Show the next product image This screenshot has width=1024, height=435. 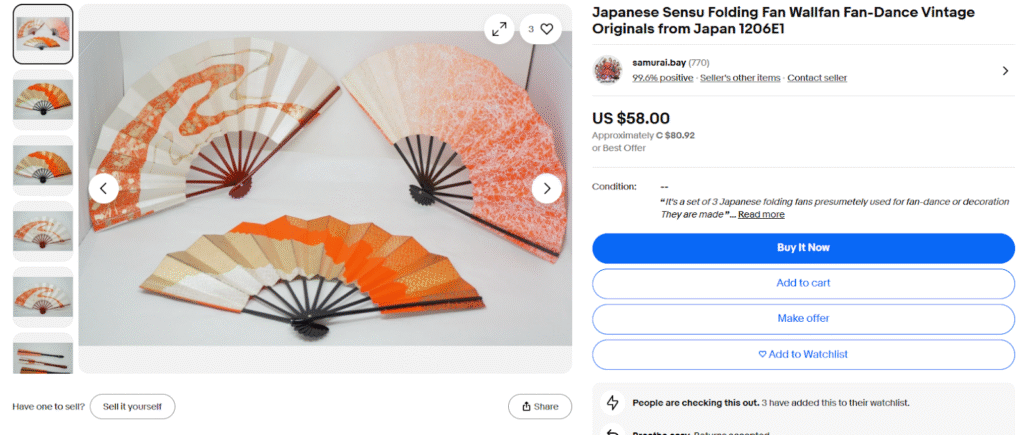coord(546,187)
